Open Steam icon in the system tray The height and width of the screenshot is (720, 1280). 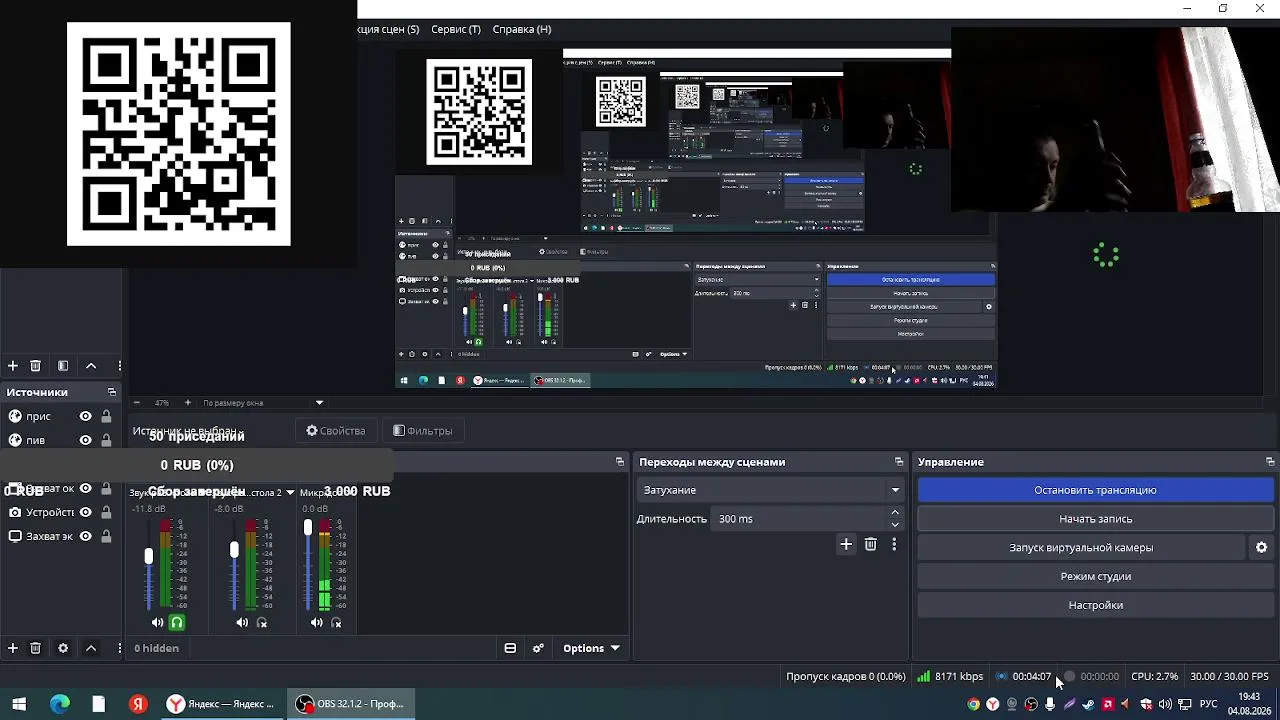1088,704
